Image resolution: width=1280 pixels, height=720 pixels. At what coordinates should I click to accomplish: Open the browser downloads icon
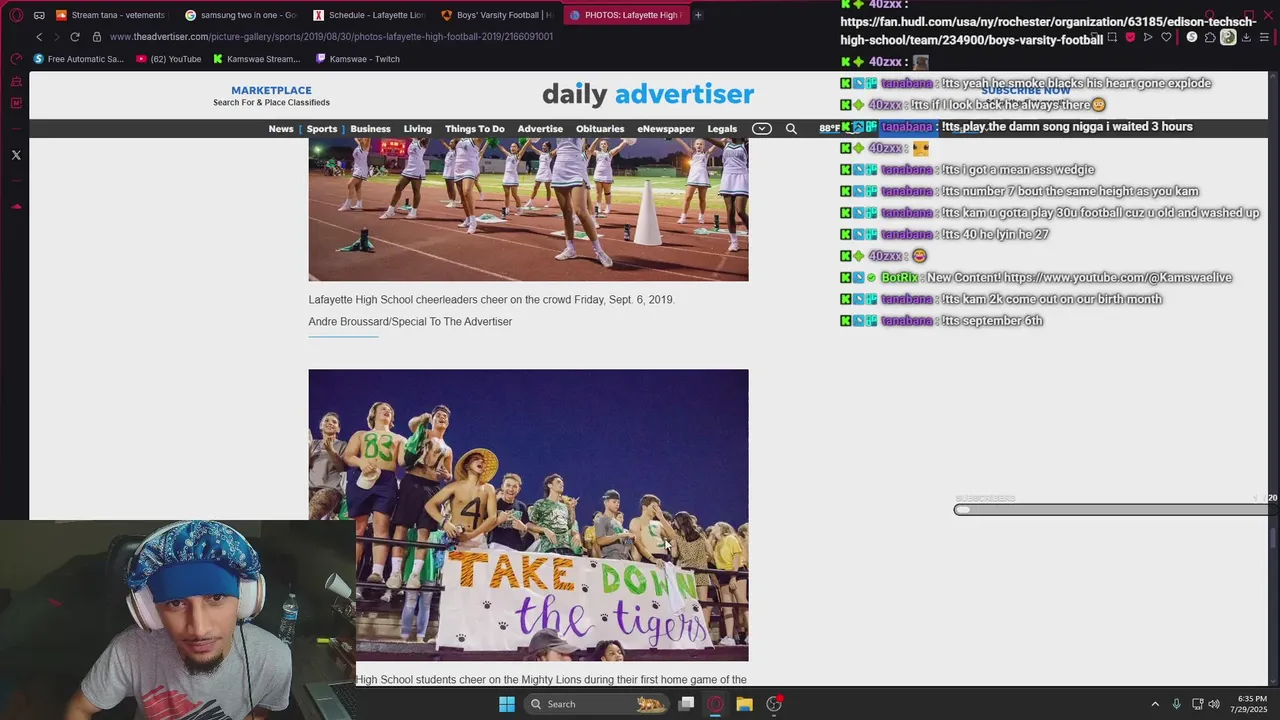click(x=1246, y=37)
